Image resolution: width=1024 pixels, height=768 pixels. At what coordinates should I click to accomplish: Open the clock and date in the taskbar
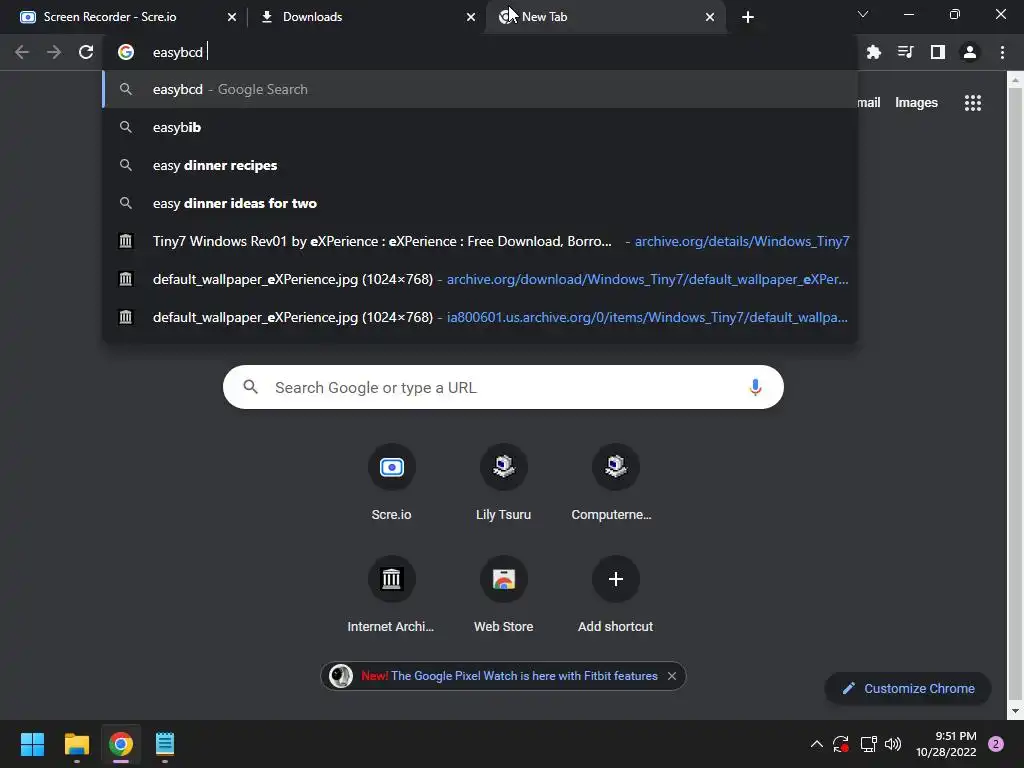point(946,744)
